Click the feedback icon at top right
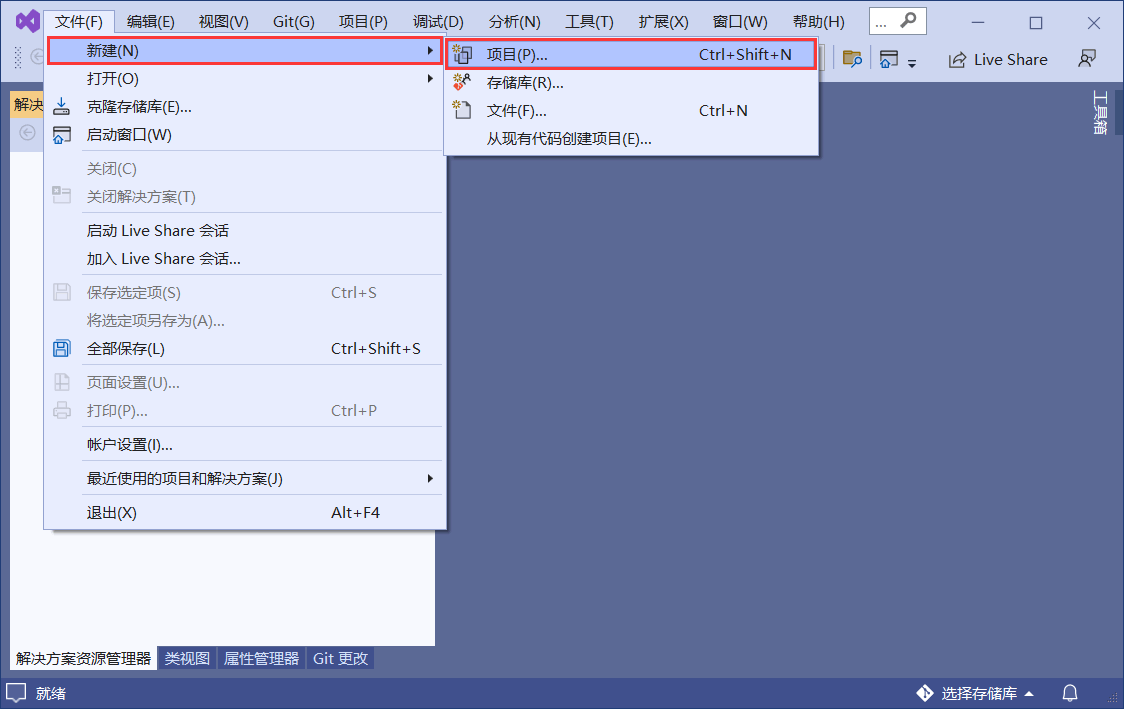The width and height of the screenshot is (1124, 709). [1086, 59]
